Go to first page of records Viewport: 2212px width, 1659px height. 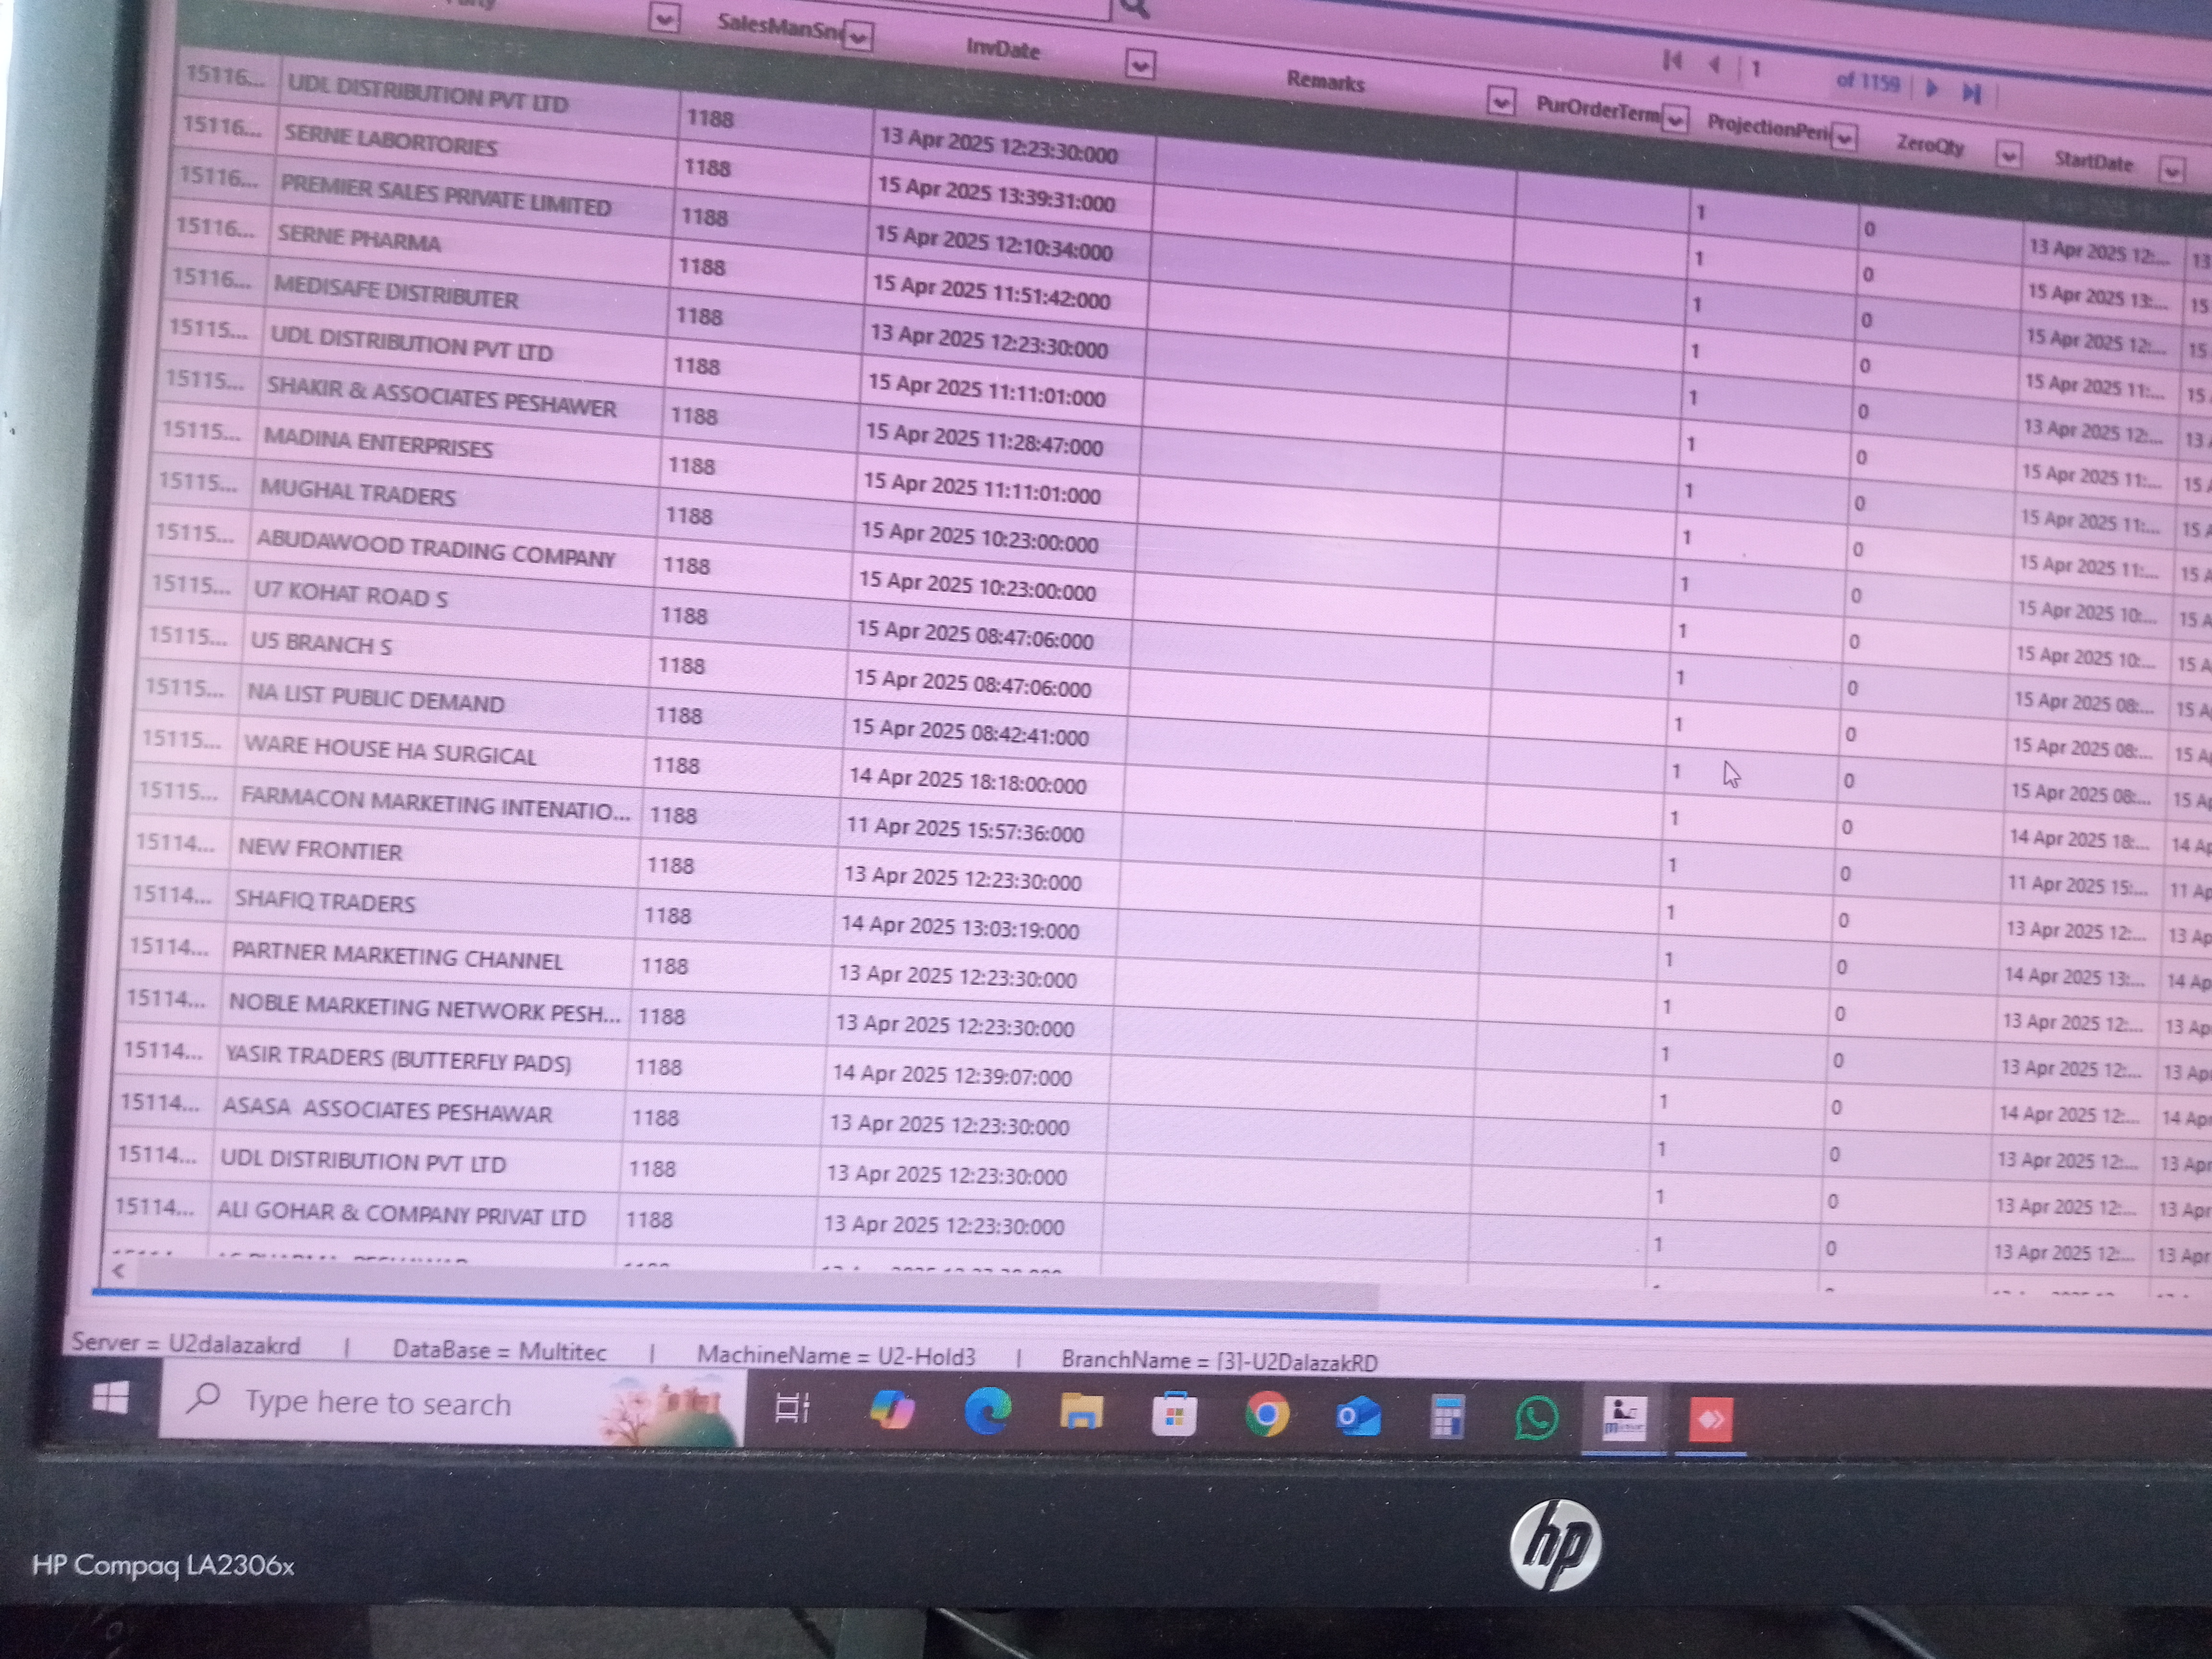point(1671,61)
